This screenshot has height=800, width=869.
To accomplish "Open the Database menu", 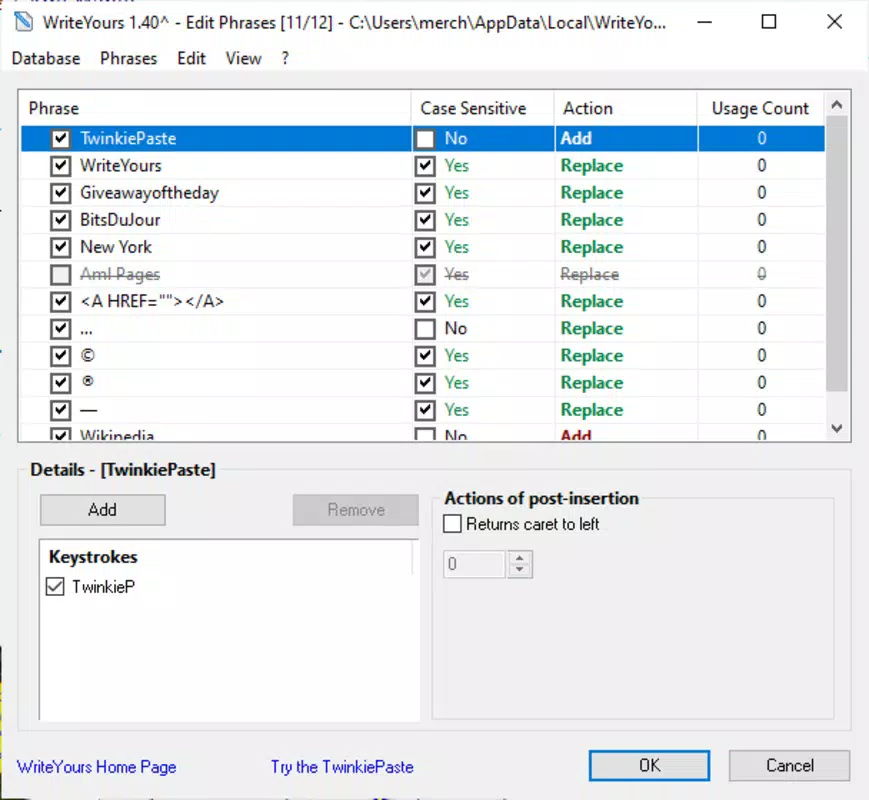I will coord(46,58).
